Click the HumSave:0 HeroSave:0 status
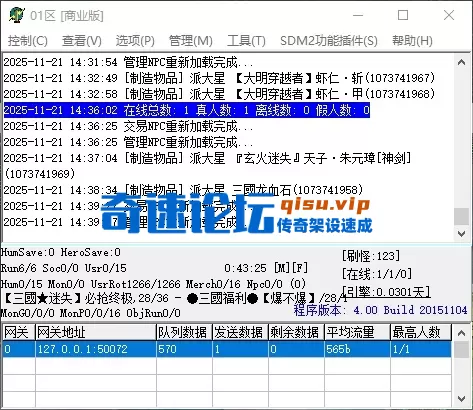 [61, 252]
